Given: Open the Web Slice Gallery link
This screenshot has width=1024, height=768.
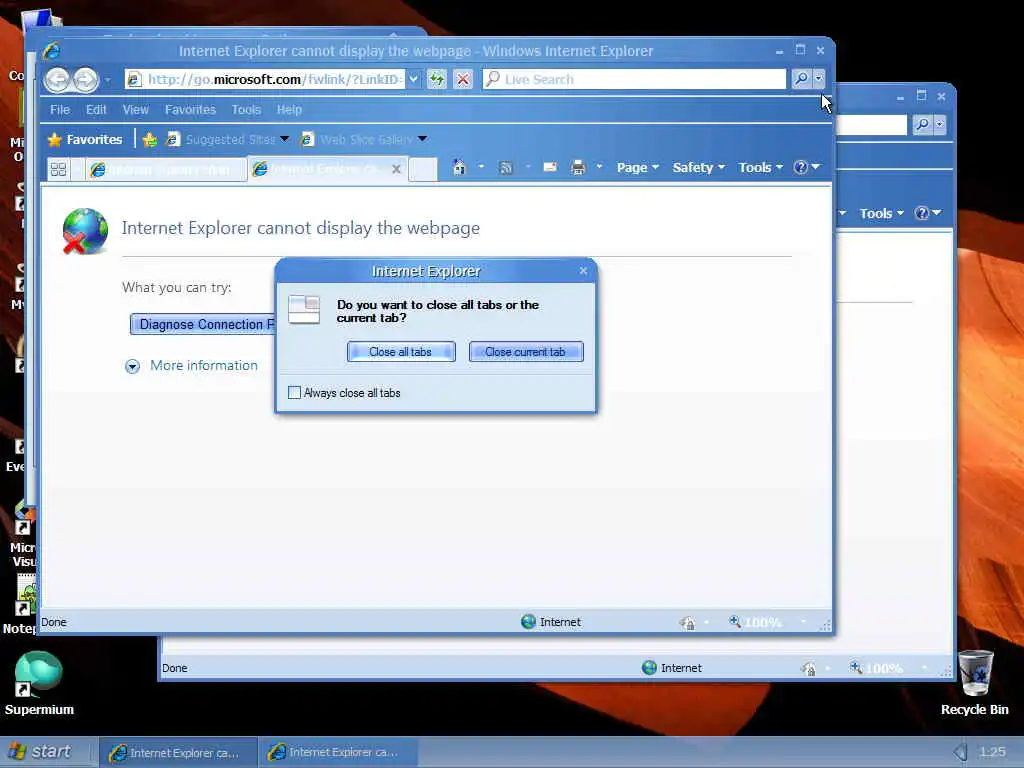Looking at the screenshot, I should click(357, 139).
